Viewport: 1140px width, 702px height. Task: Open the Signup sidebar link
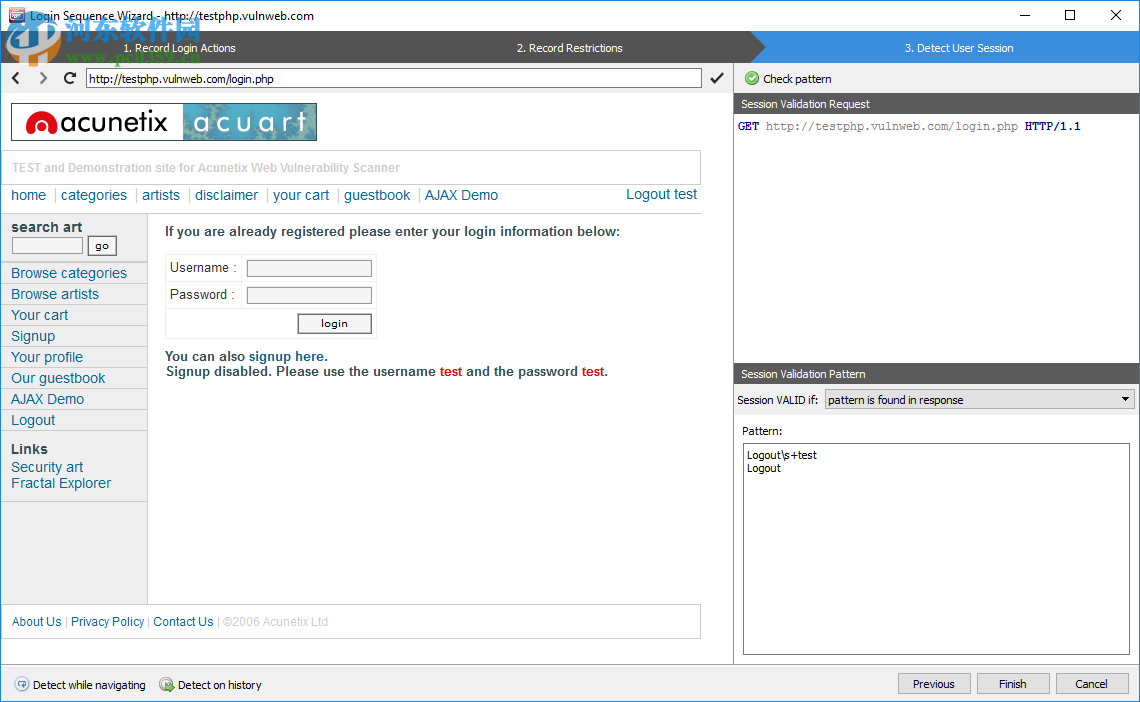point(33,336)
